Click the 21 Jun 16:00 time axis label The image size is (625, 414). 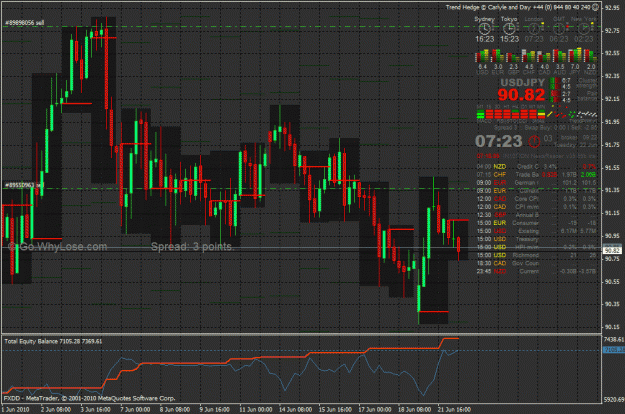(454, 410)
